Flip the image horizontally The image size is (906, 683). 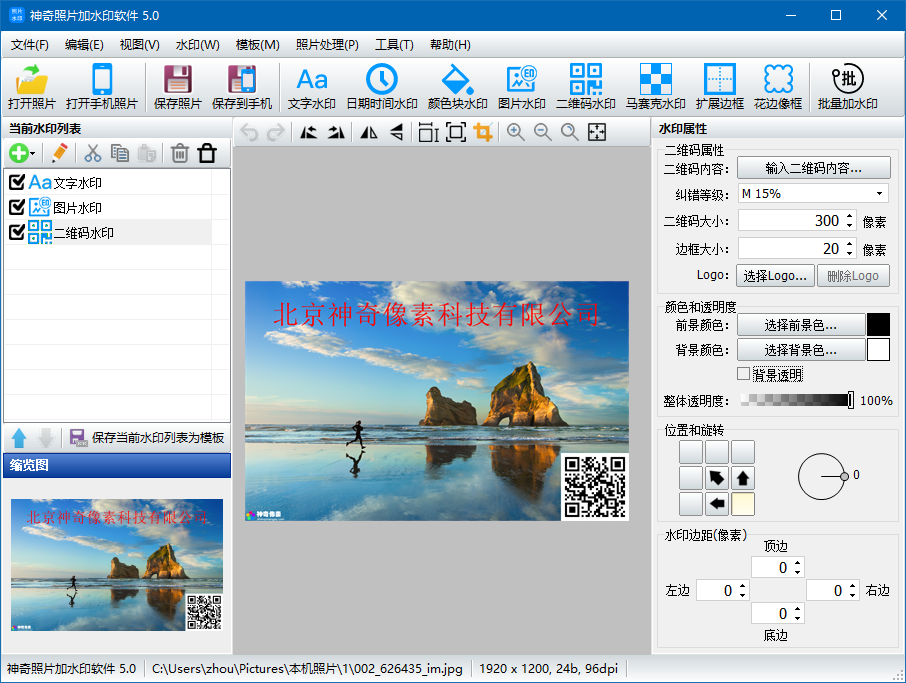coord(369,132)
